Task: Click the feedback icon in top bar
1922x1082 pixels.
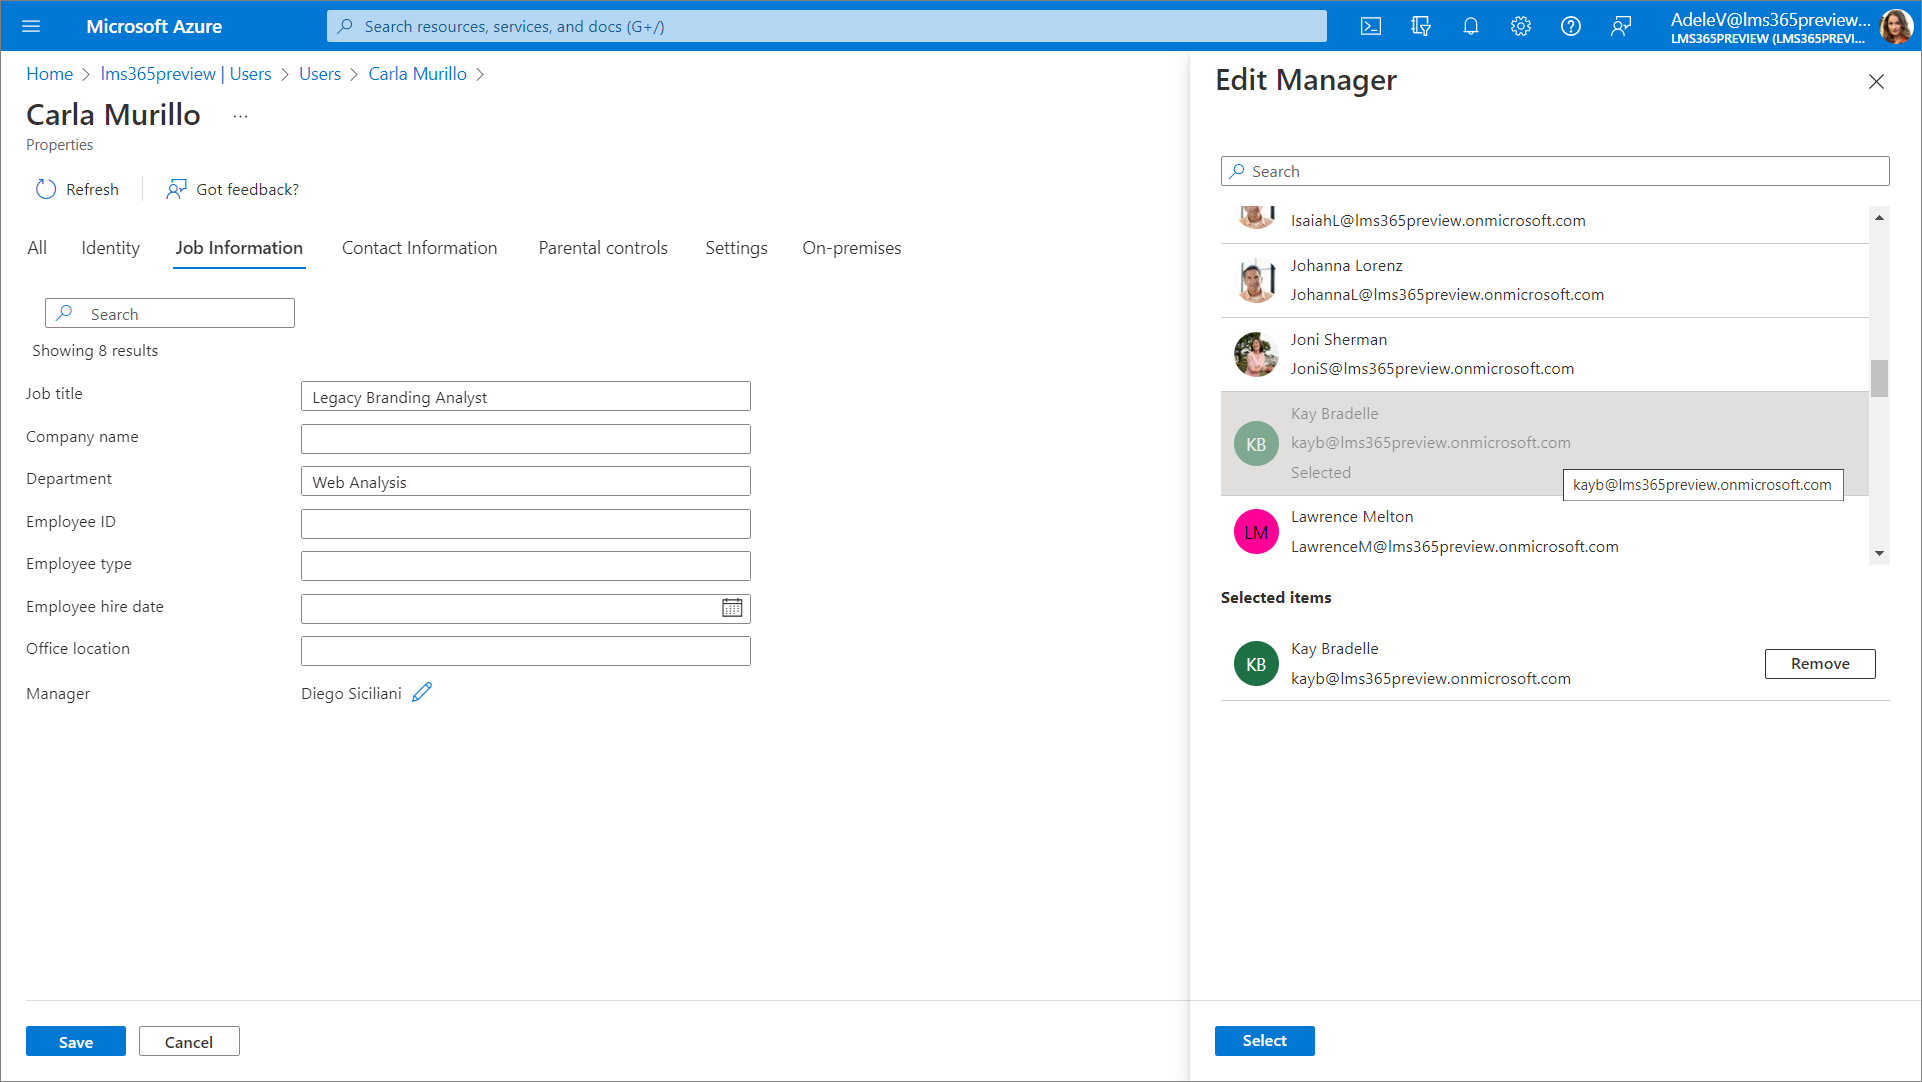Action: pyautogui.click(x=1621, y=26)
